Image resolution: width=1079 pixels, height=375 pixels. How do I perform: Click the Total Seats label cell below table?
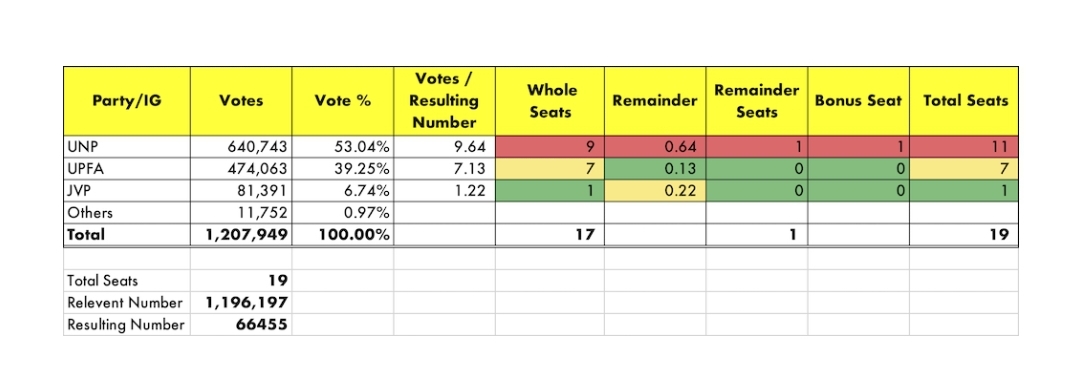127,281
